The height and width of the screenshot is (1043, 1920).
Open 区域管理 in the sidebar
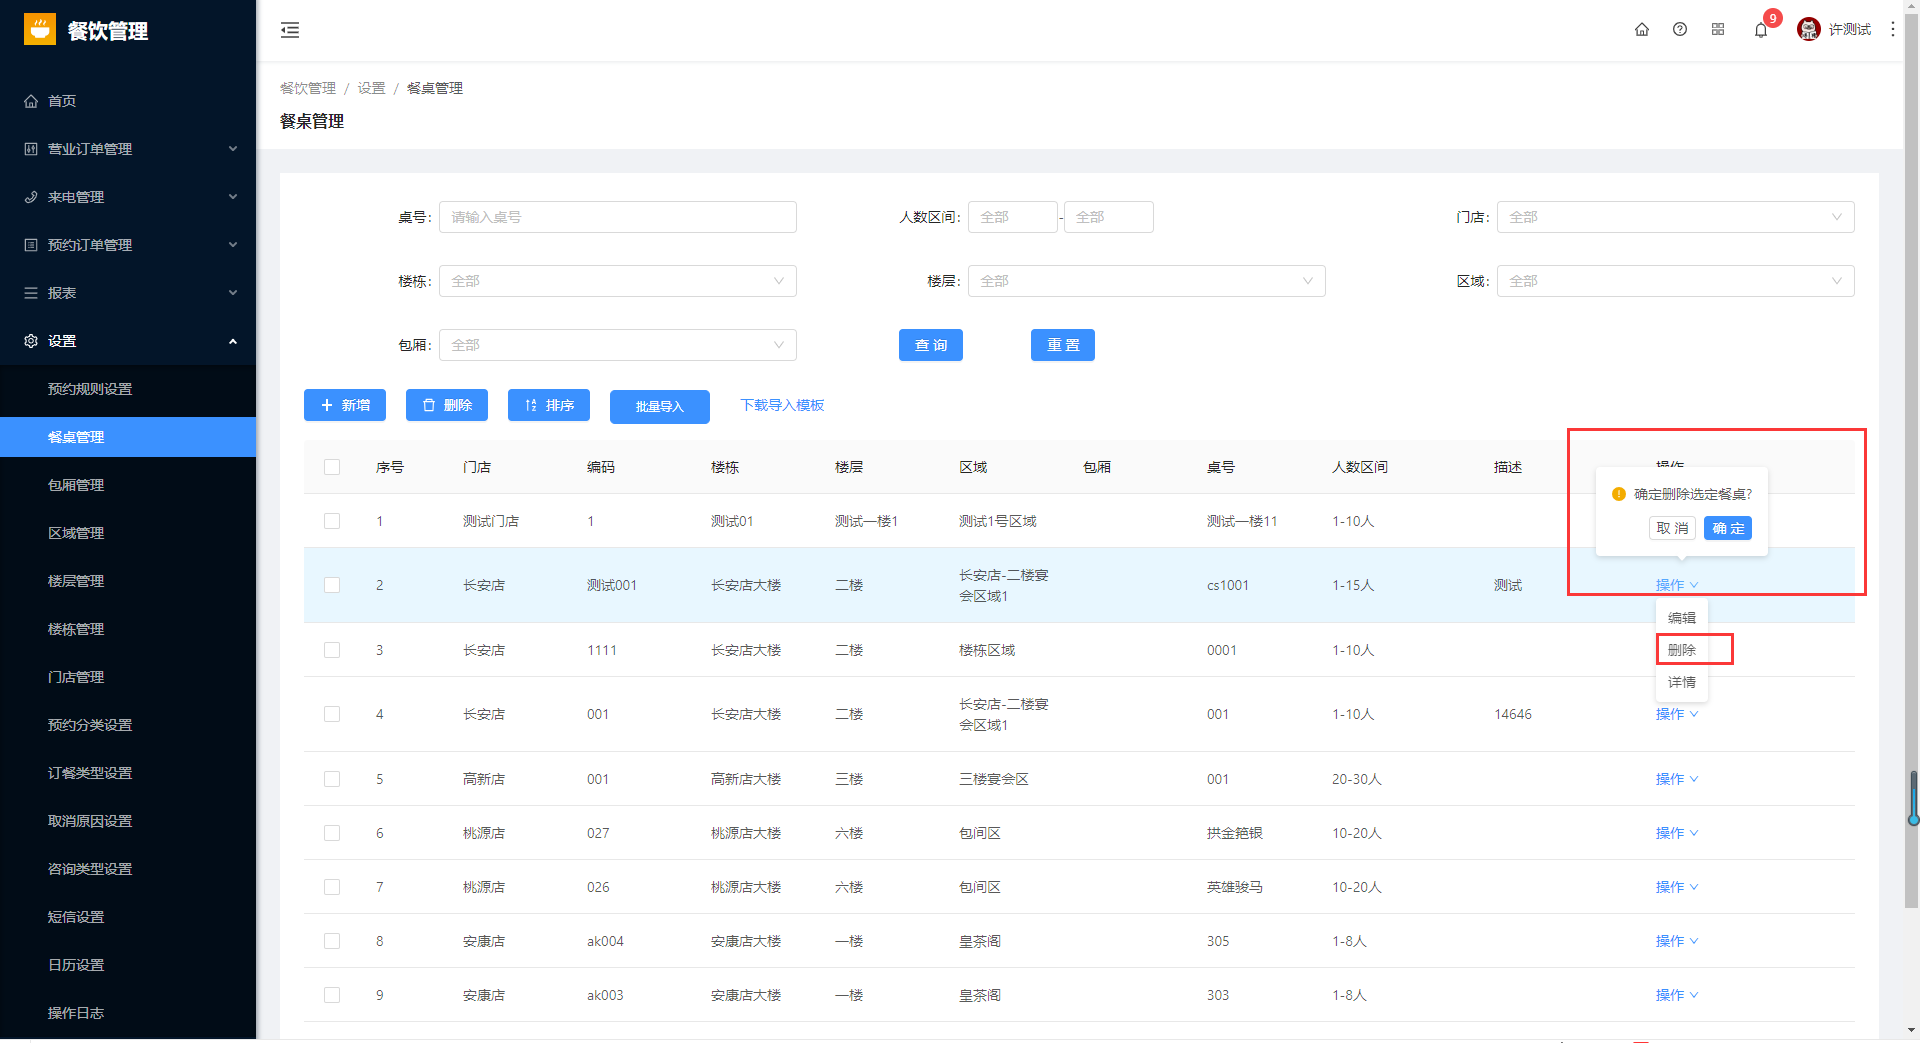pyautogui.click(x=128, y=533)
